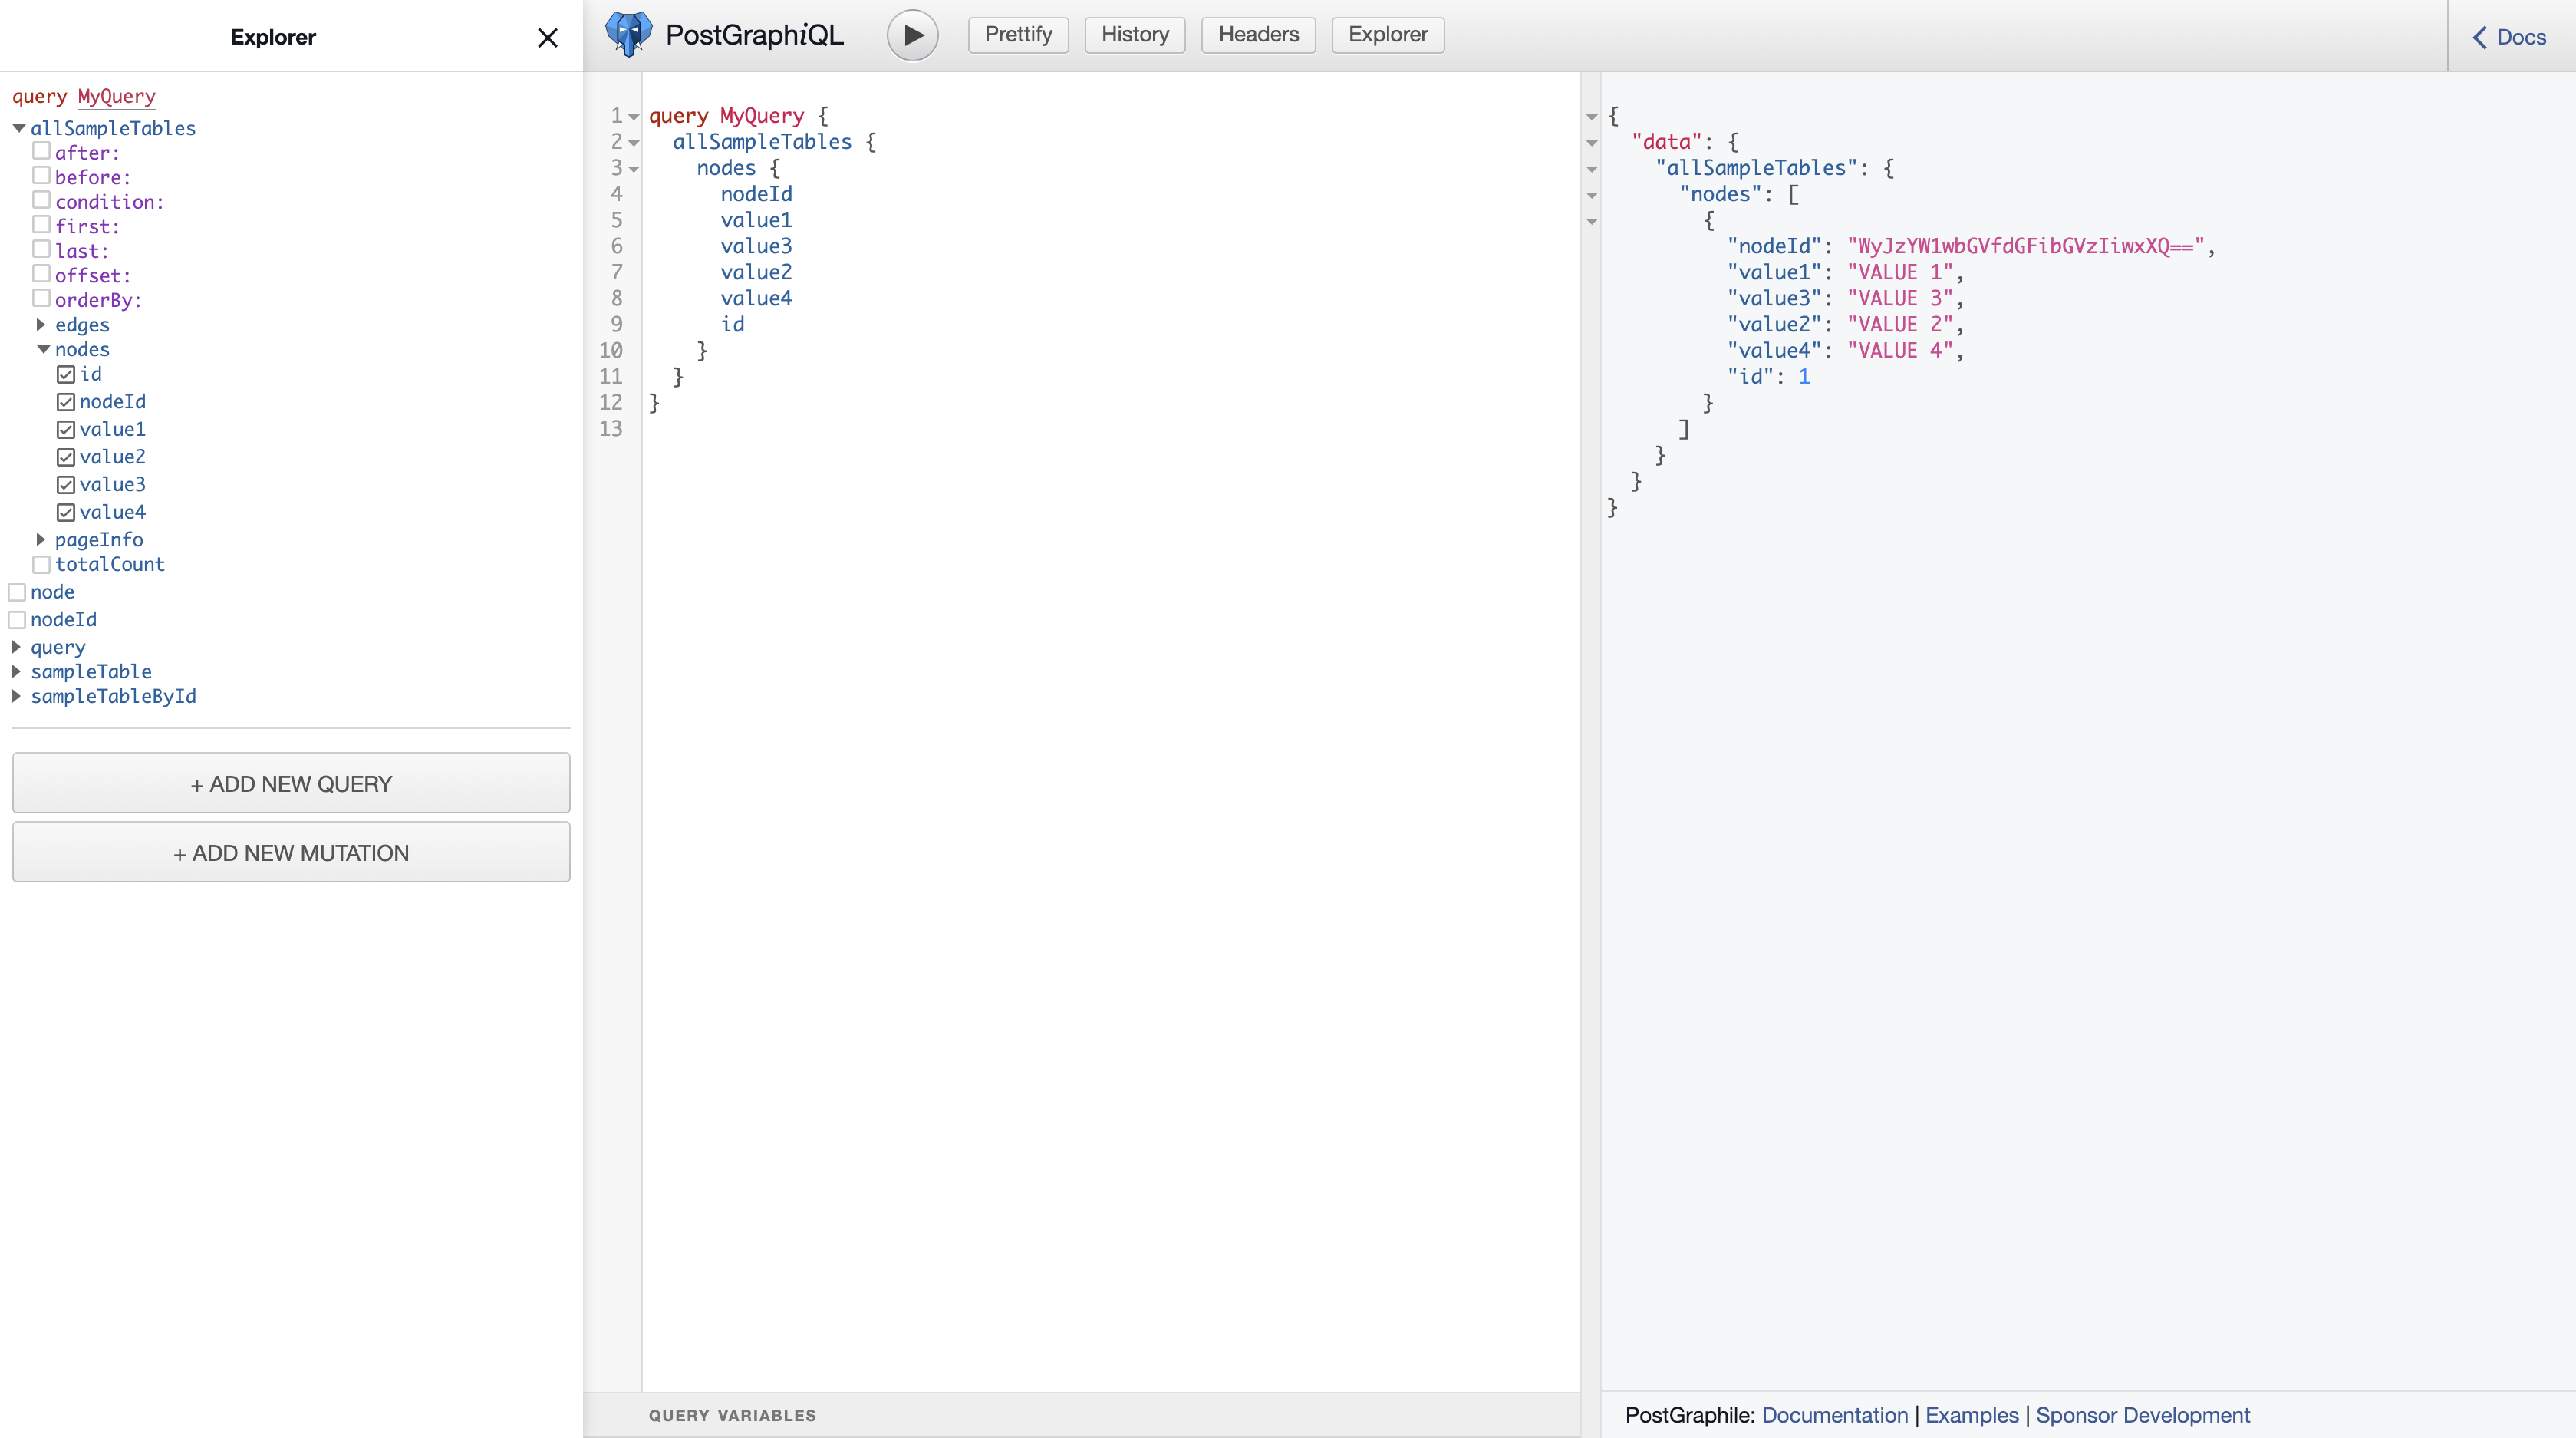
Task: Fold line 1 with the gutter arrow
Action: pyautogui.click(x=634, y=117)
